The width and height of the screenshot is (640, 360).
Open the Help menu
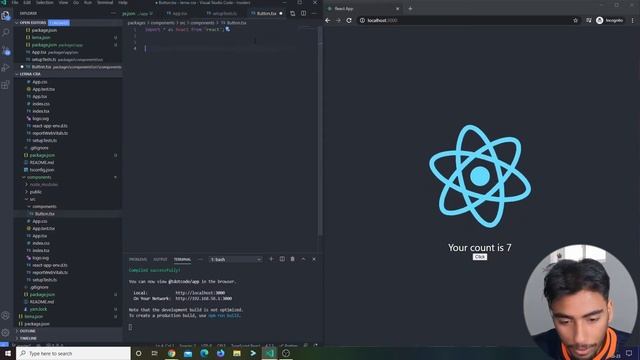click(x=123, y=2)
